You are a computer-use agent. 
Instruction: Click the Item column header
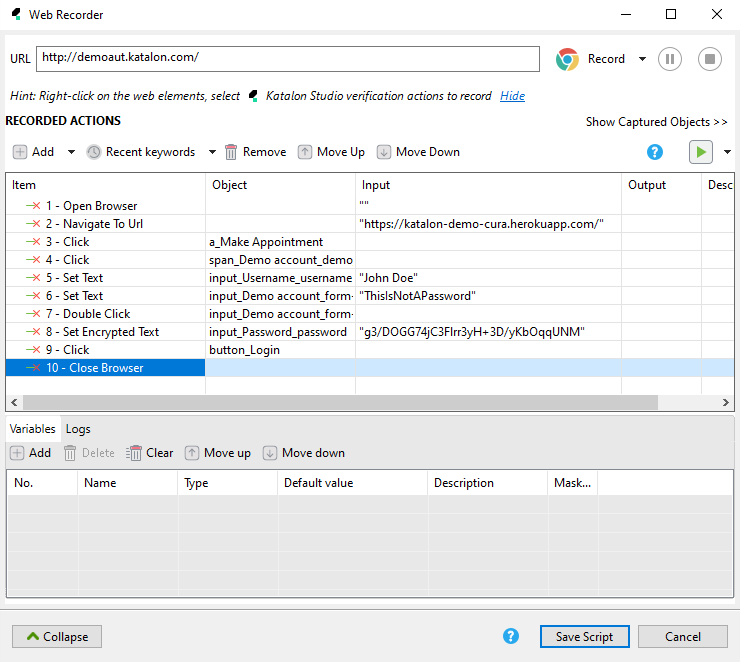106,185
